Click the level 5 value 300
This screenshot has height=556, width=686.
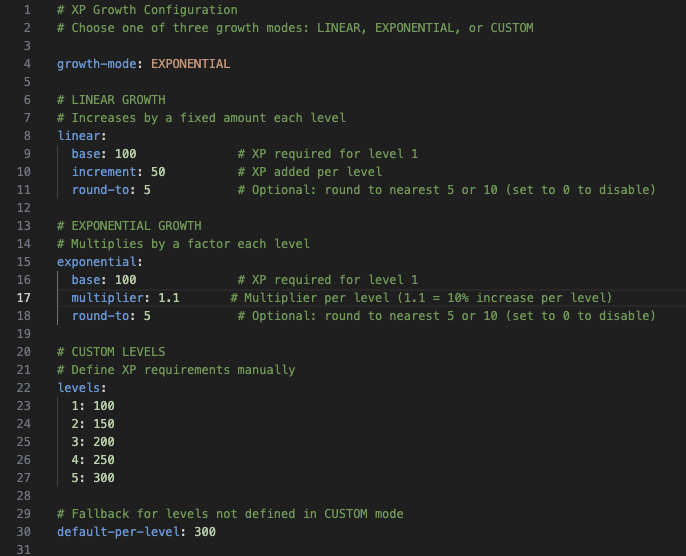click(x=104, y=478)
